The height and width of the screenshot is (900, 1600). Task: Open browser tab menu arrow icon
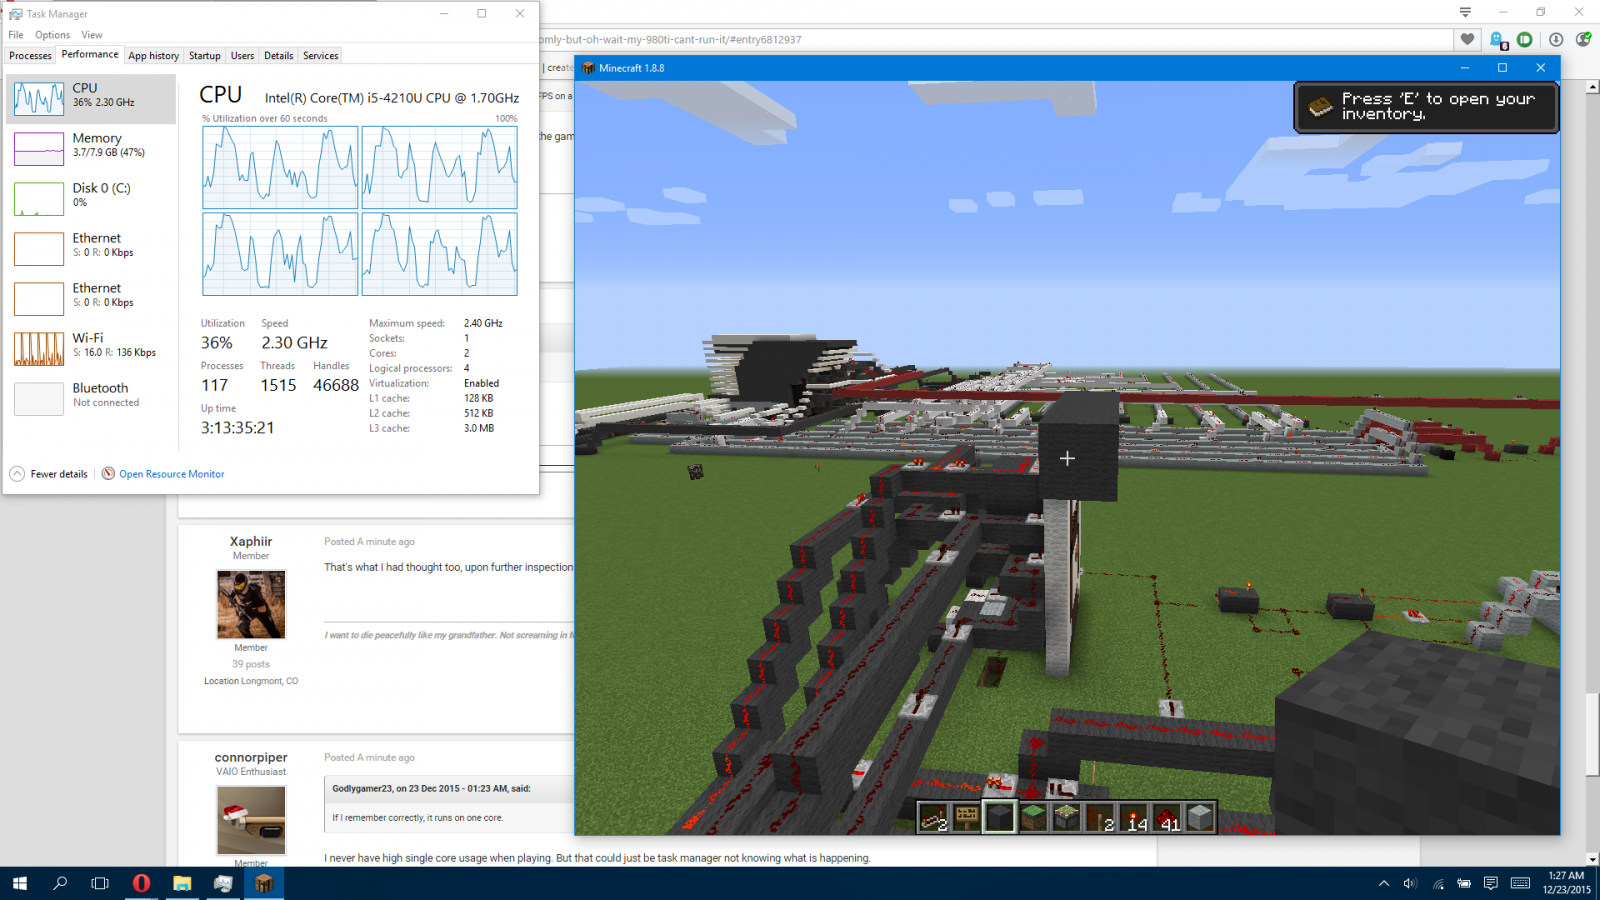click(x=1465, y=12)
